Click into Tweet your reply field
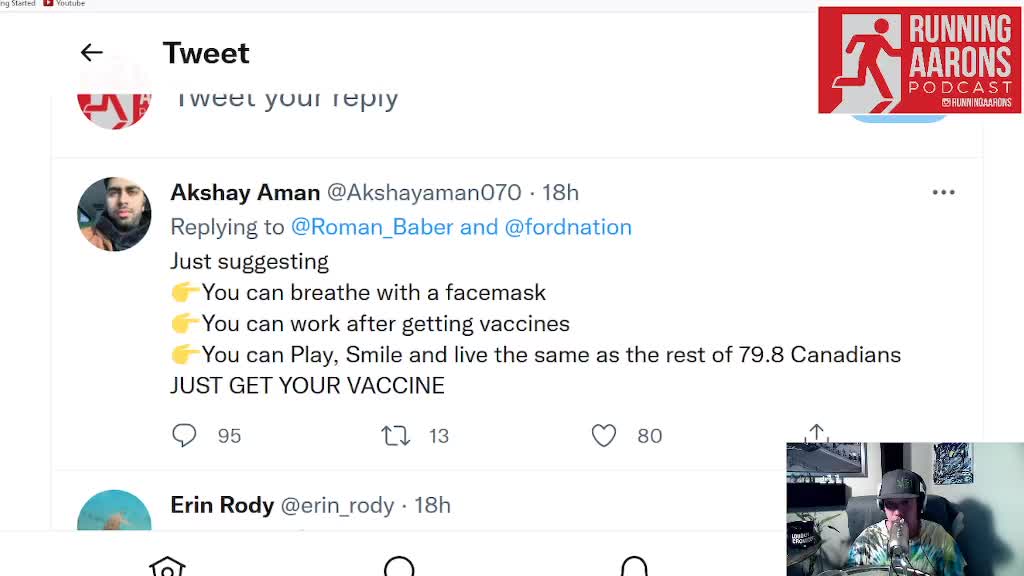Viewport: 1024px width, 576px height. [286, 99]
